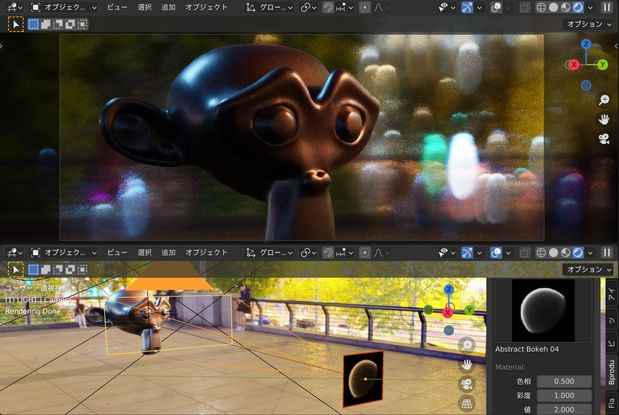Adjust 値 value field 2.000
The height and width of the screenshot is (415, 619).
click(564, 409)
